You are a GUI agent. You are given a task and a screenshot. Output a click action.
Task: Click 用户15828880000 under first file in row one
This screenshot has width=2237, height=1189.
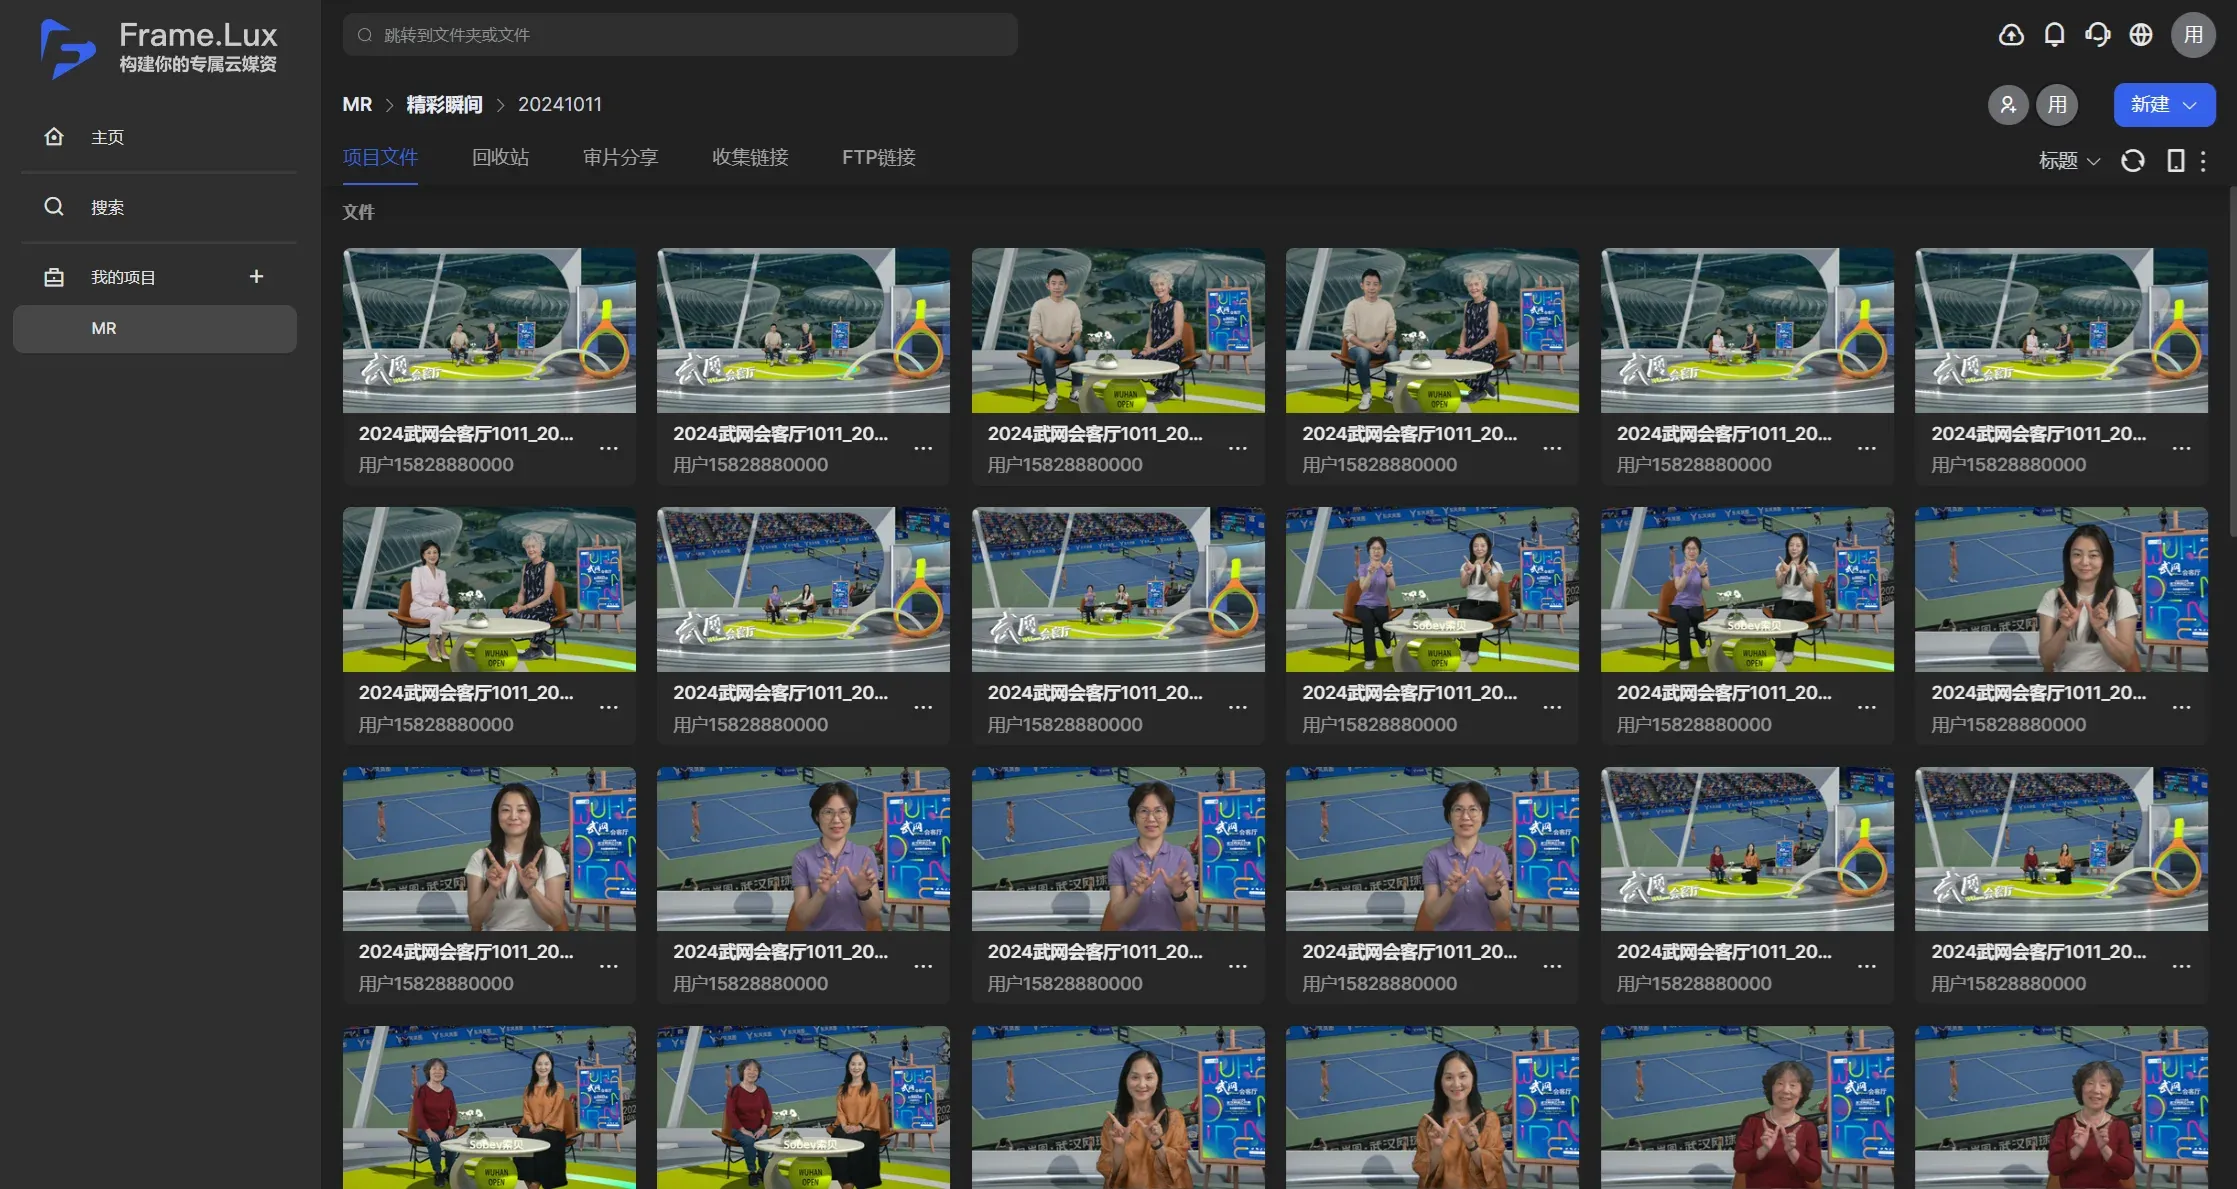coord(436,465)
